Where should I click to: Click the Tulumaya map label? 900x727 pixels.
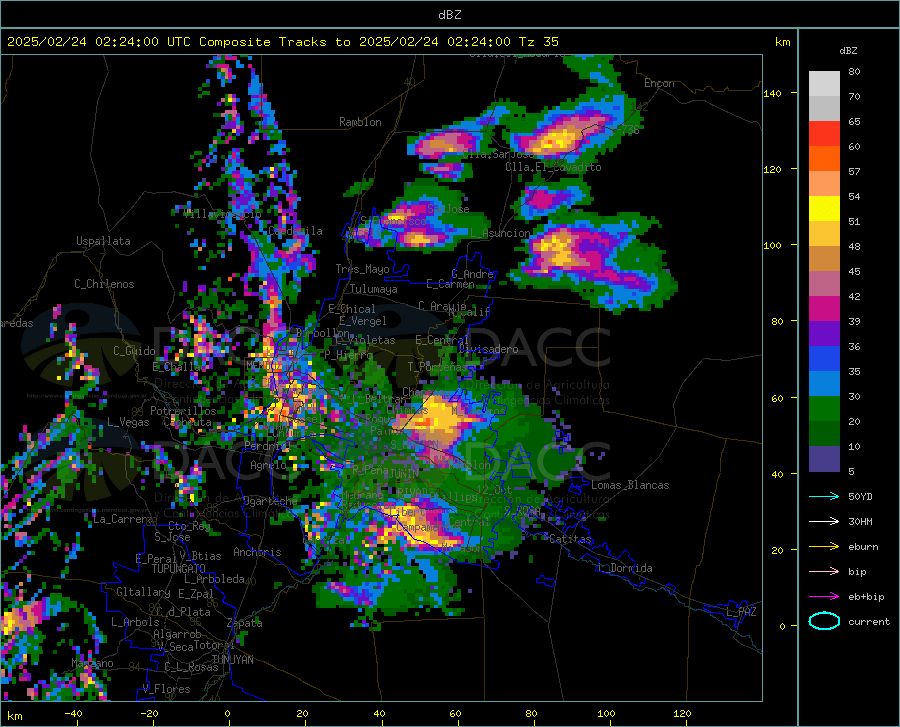pos(373,289)
